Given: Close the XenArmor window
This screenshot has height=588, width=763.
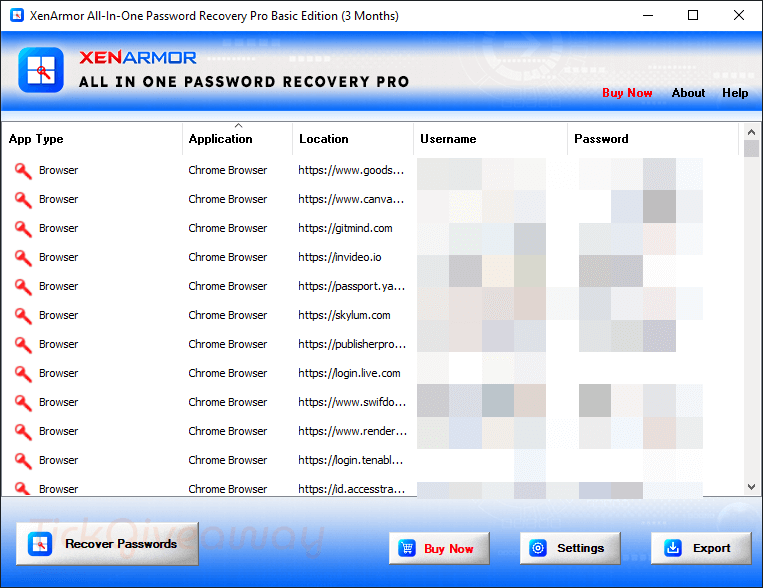Looking at the screenshot, I should tap(739, 16).
